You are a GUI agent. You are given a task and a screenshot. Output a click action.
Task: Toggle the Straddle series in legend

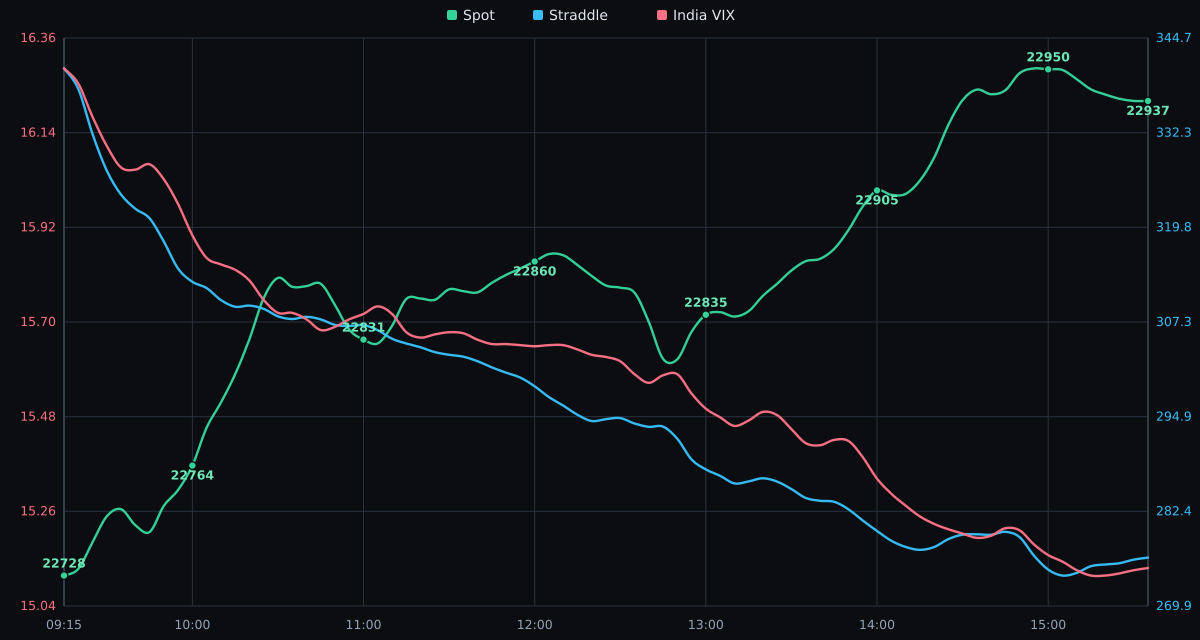pyautogui.click(x=570, y=15)
